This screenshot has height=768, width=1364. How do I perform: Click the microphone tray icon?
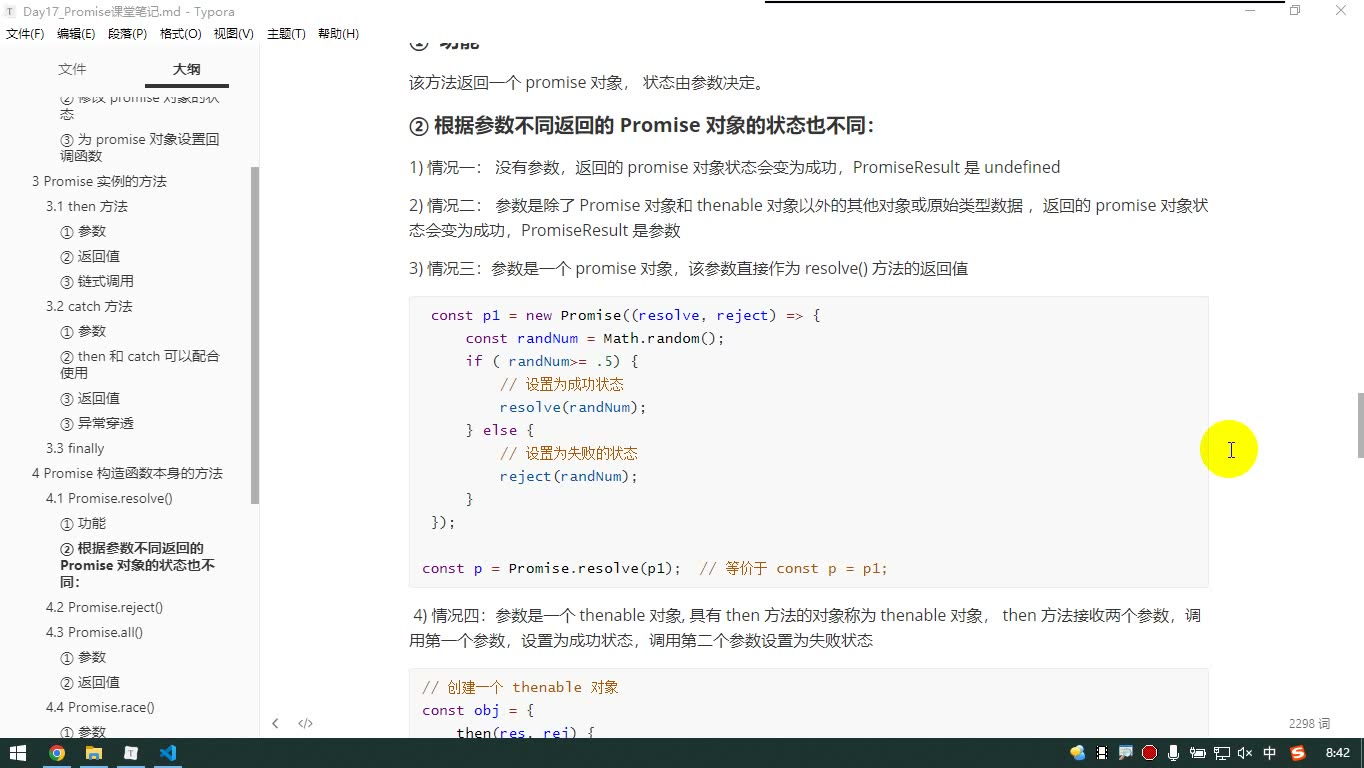(1173, 753)
